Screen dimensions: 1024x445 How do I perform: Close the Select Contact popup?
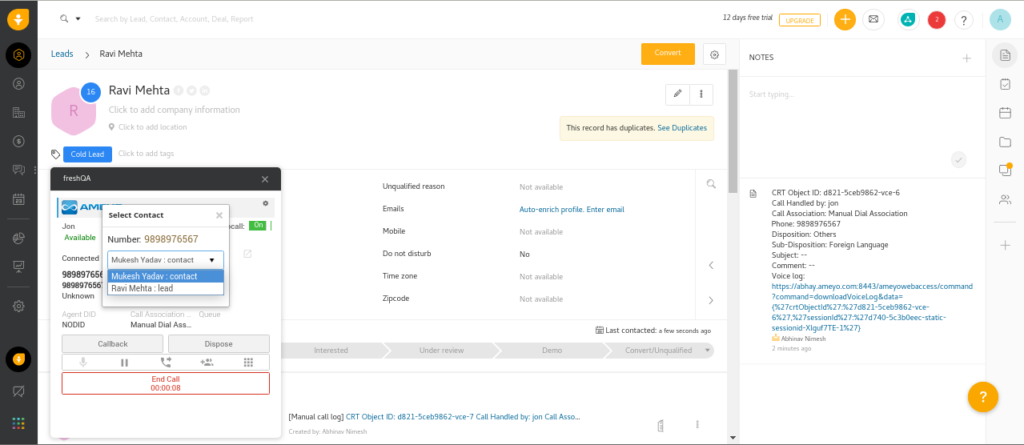coord(219,215)
